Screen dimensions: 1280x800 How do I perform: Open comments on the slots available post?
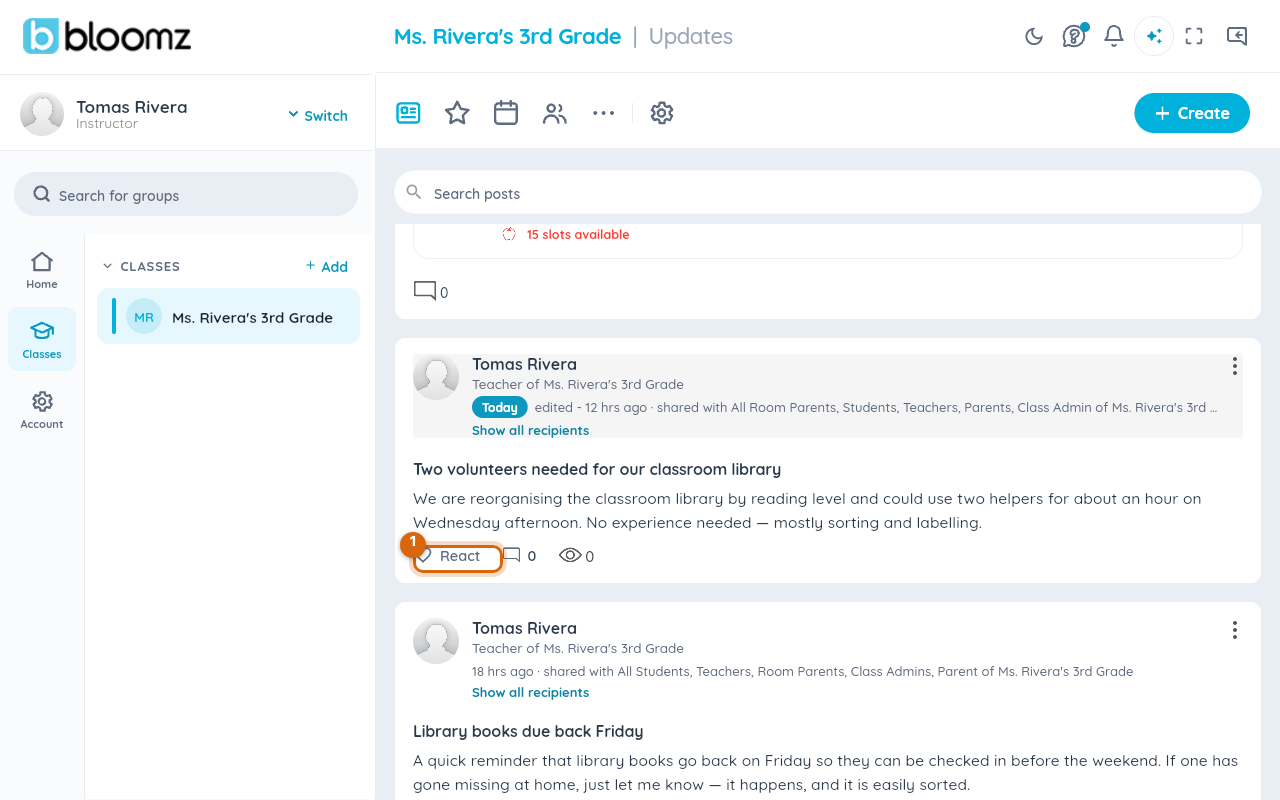[431, 292]
